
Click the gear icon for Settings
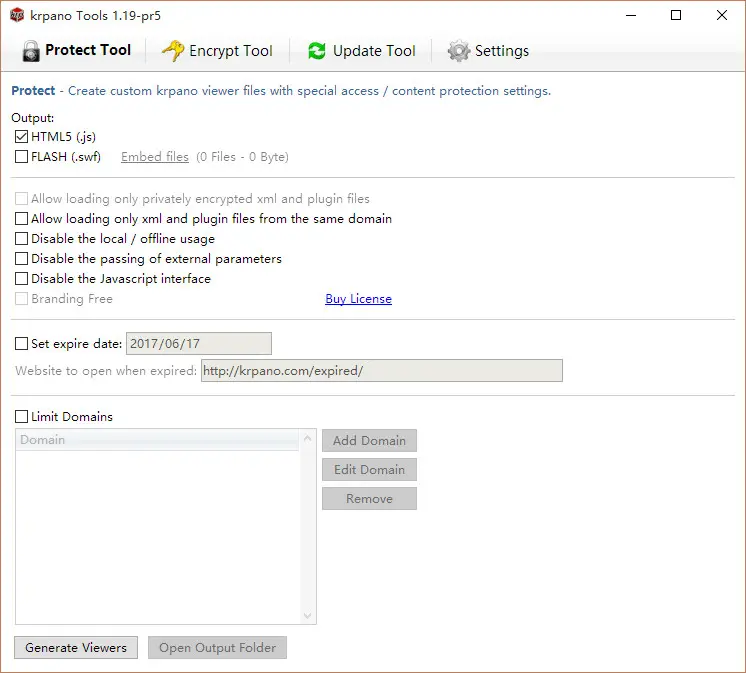point(458,51)
